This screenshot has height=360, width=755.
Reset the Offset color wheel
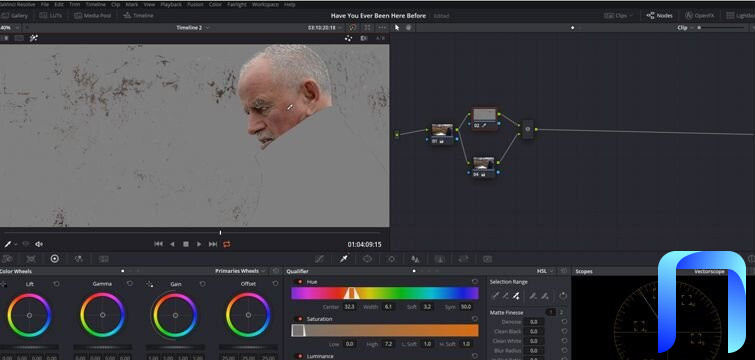click(x=275, y=284)
